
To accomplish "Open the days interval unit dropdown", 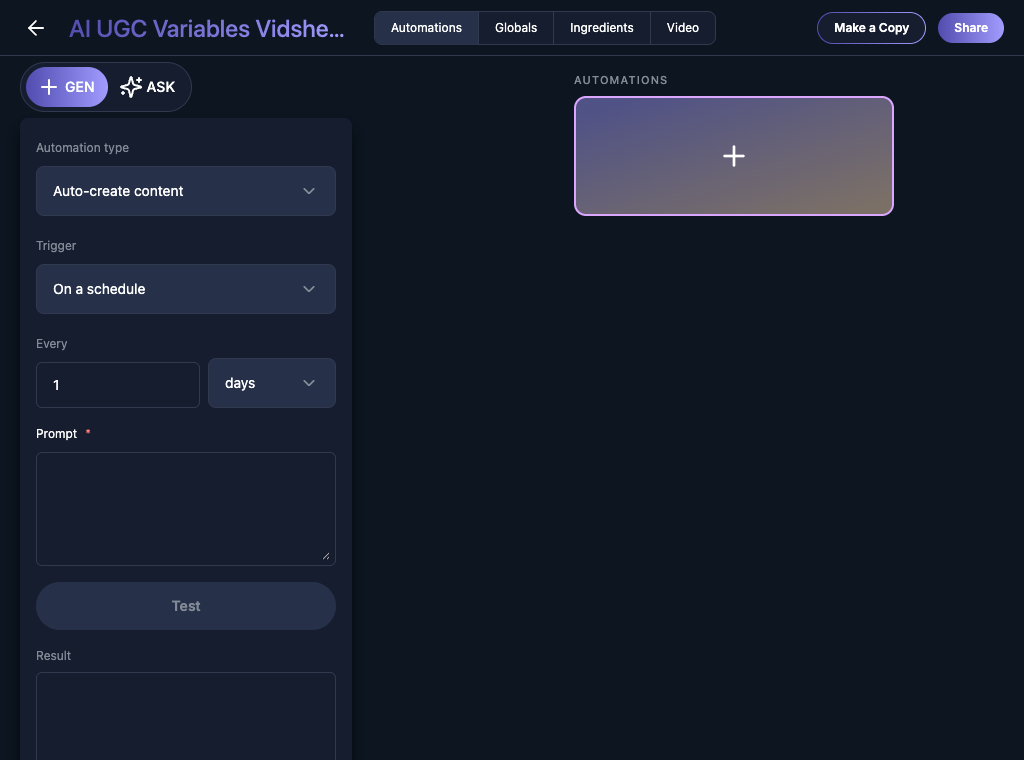I will click(x=272, y=383).
